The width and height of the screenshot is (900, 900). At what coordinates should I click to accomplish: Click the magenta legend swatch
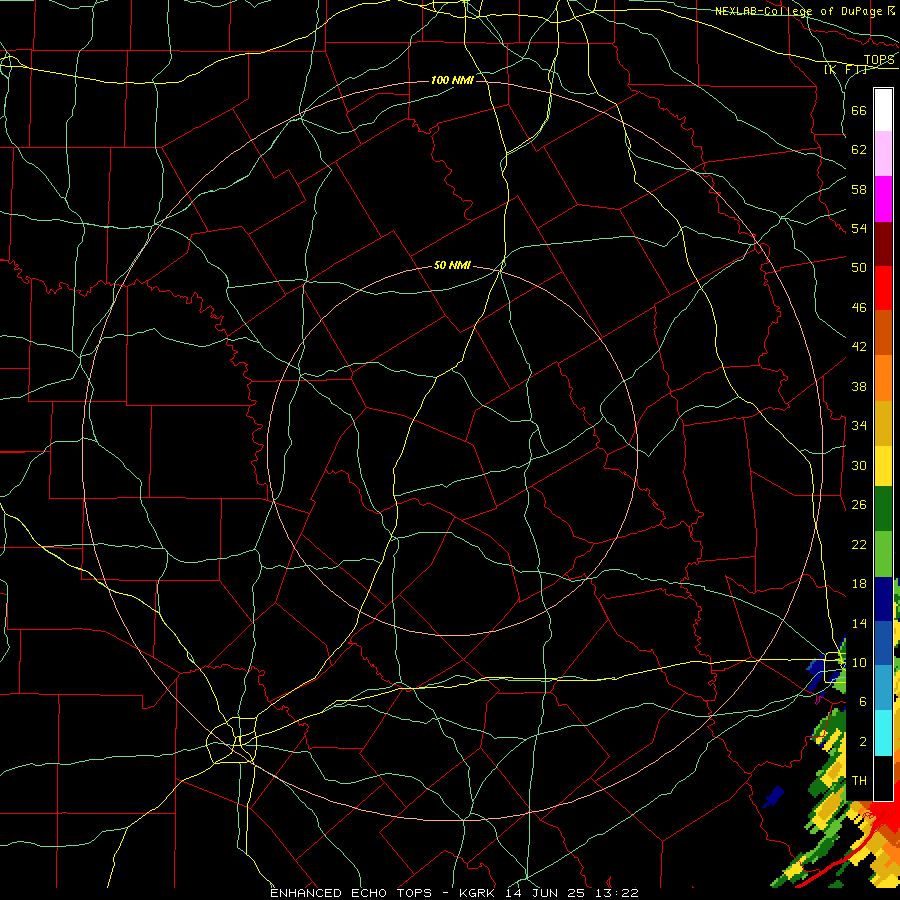883,199
